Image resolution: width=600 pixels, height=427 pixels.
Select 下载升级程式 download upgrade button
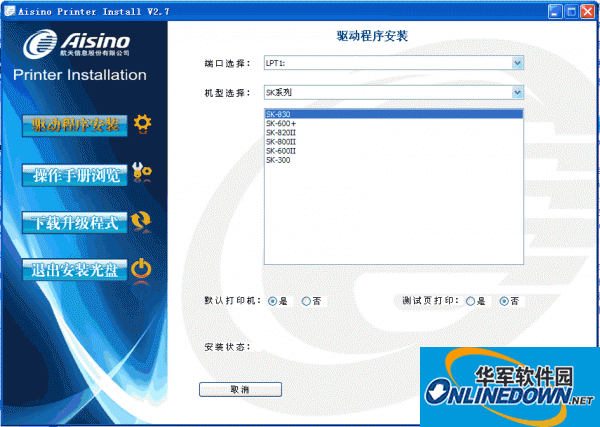[75, 222]
